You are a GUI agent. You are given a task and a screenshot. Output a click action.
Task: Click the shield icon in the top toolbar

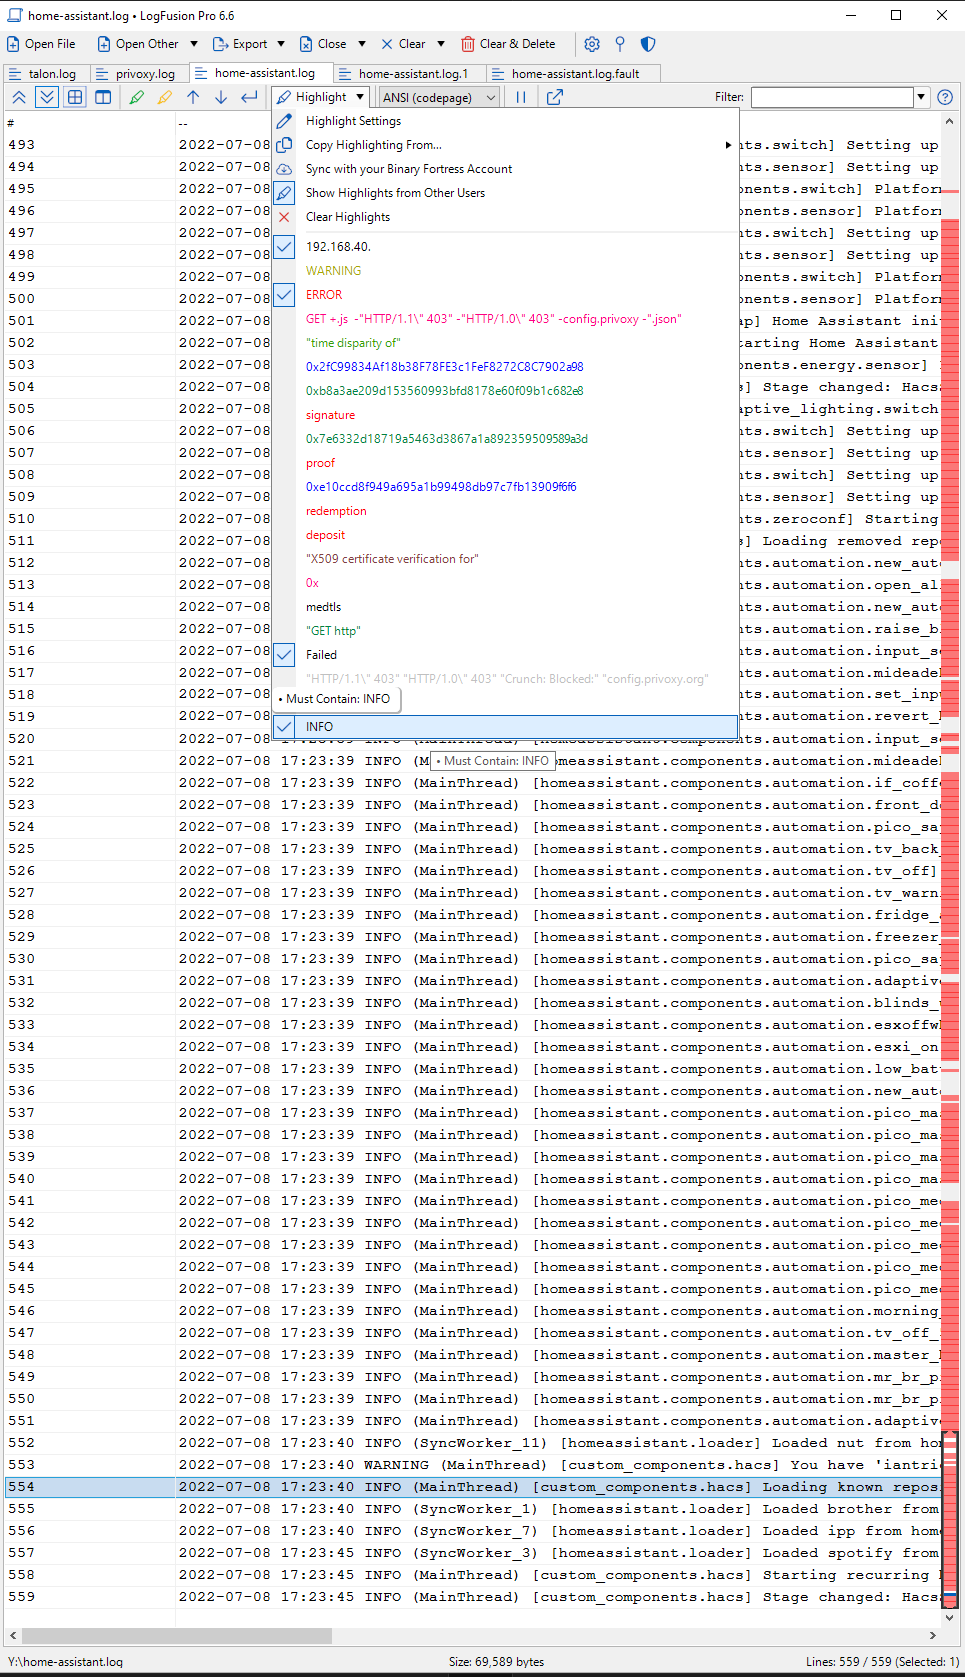point(648,44)
